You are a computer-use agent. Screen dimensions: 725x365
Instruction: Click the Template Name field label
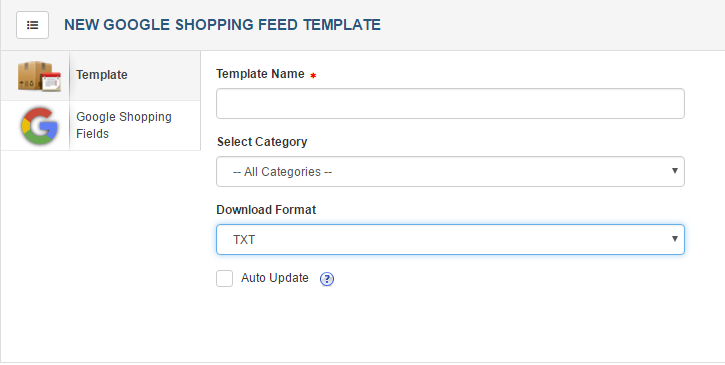(260, 74)
